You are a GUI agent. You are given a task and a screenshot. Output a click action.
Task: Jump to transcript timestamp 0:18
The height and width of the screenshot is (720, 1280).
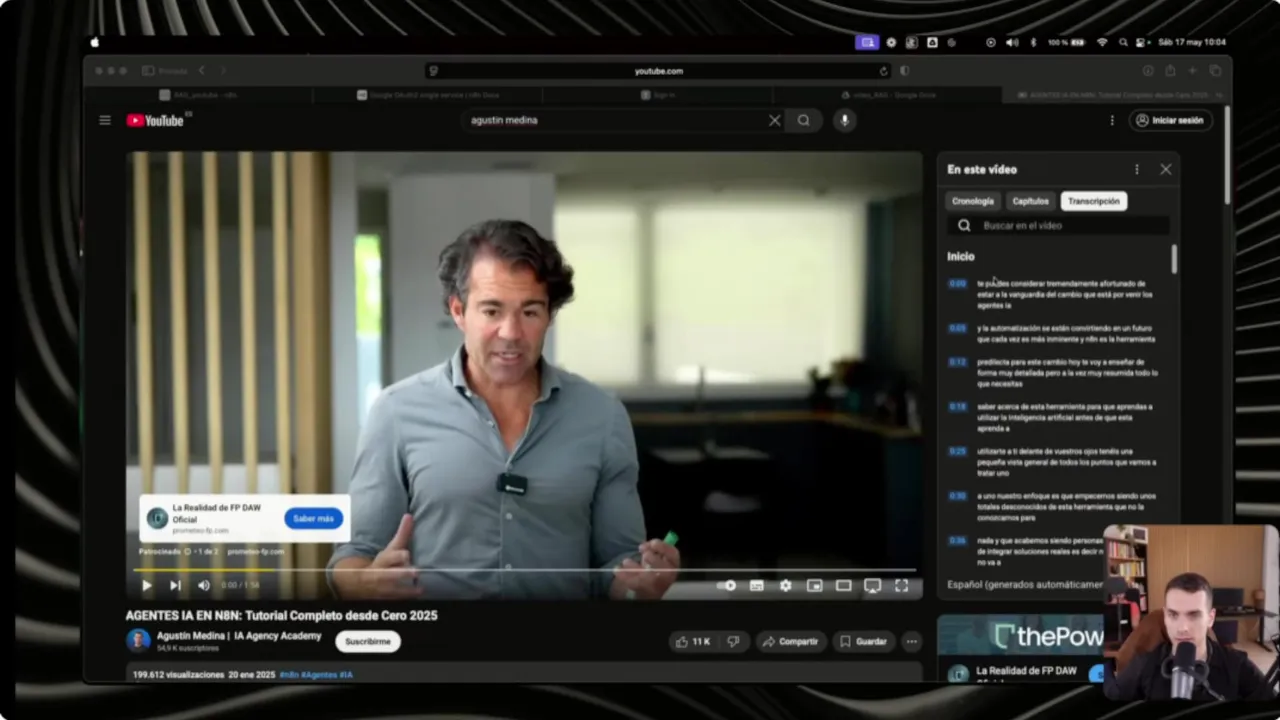[957, 407]
